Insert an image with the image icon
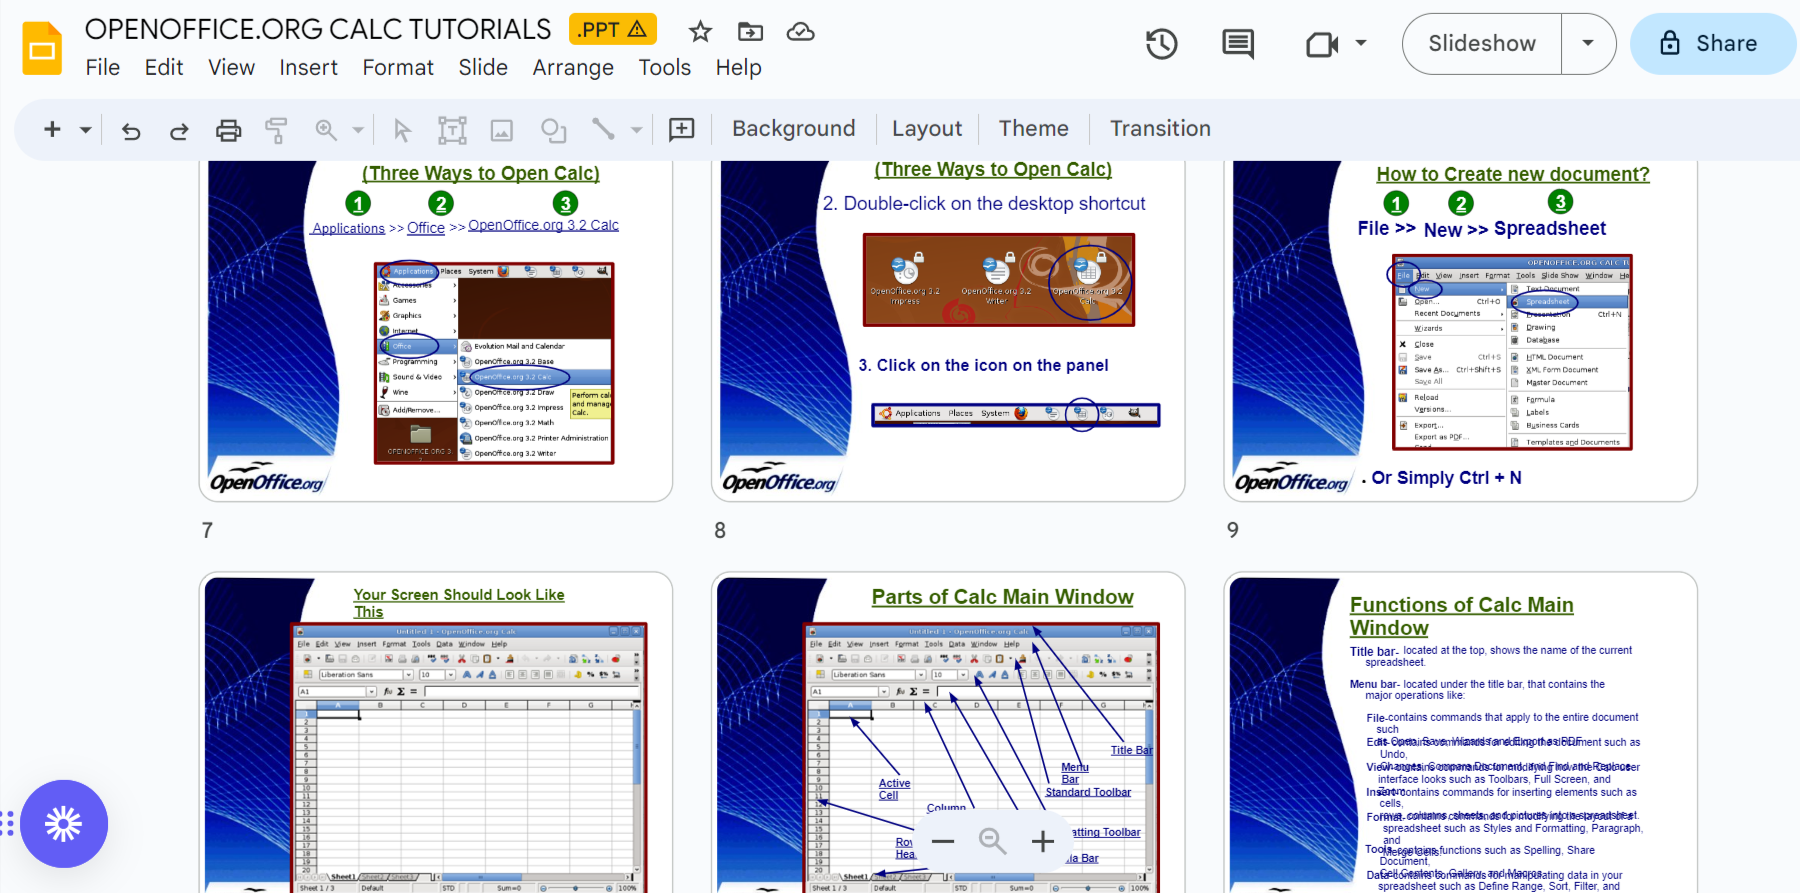Image resolution: width=1800 pixels, height=893 pixels. [502, 130]
